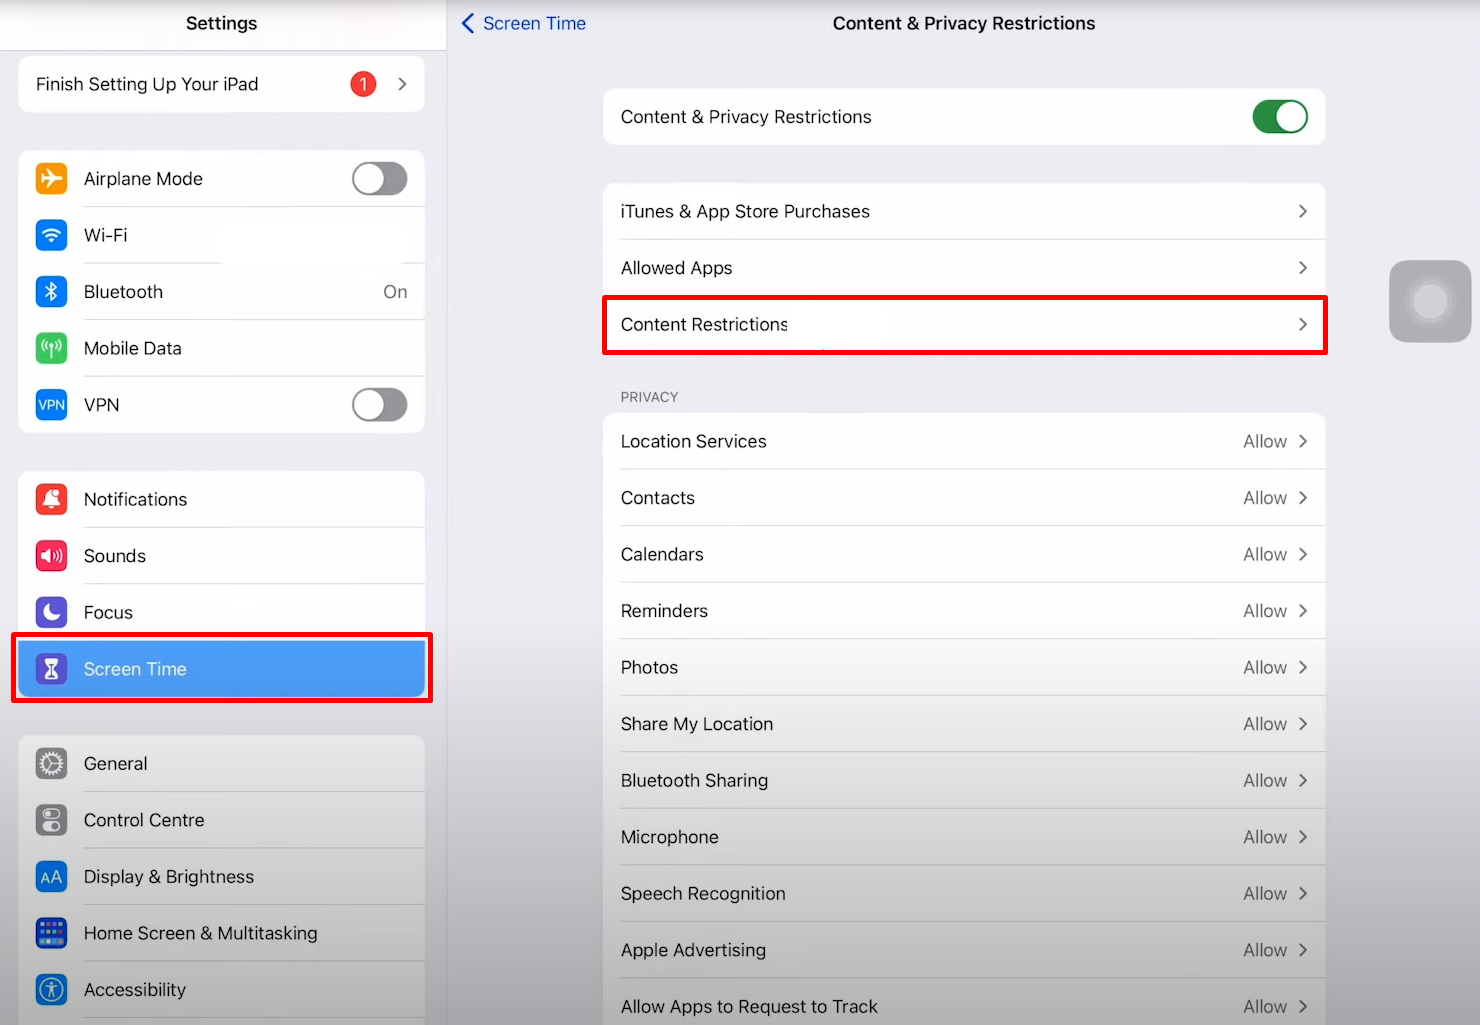Viewport: 1480px width, 1025px height.
Task: Select Screen Time in the sidebar
Action: pyautogui.click(x=221, y=669)
